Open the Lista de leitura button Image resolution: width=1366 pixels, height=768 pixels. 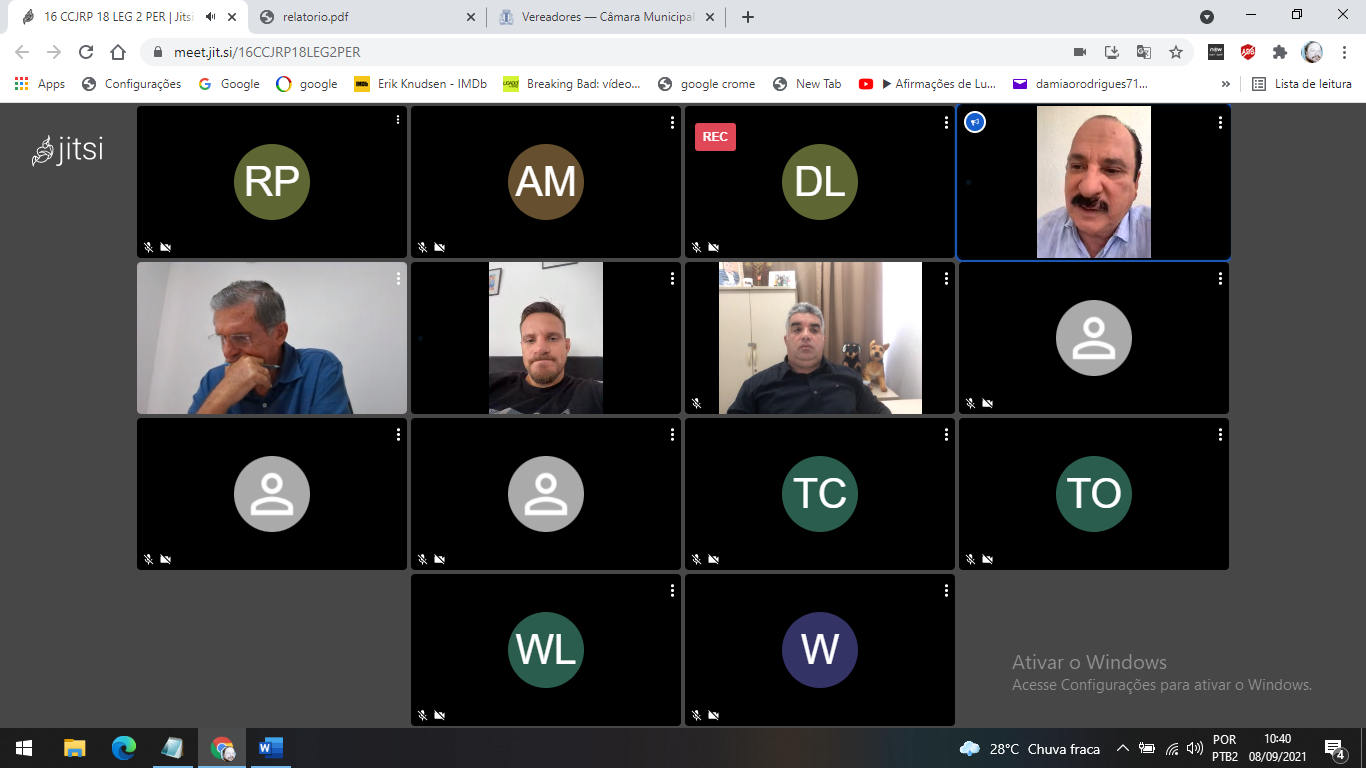coord(1302,84)
